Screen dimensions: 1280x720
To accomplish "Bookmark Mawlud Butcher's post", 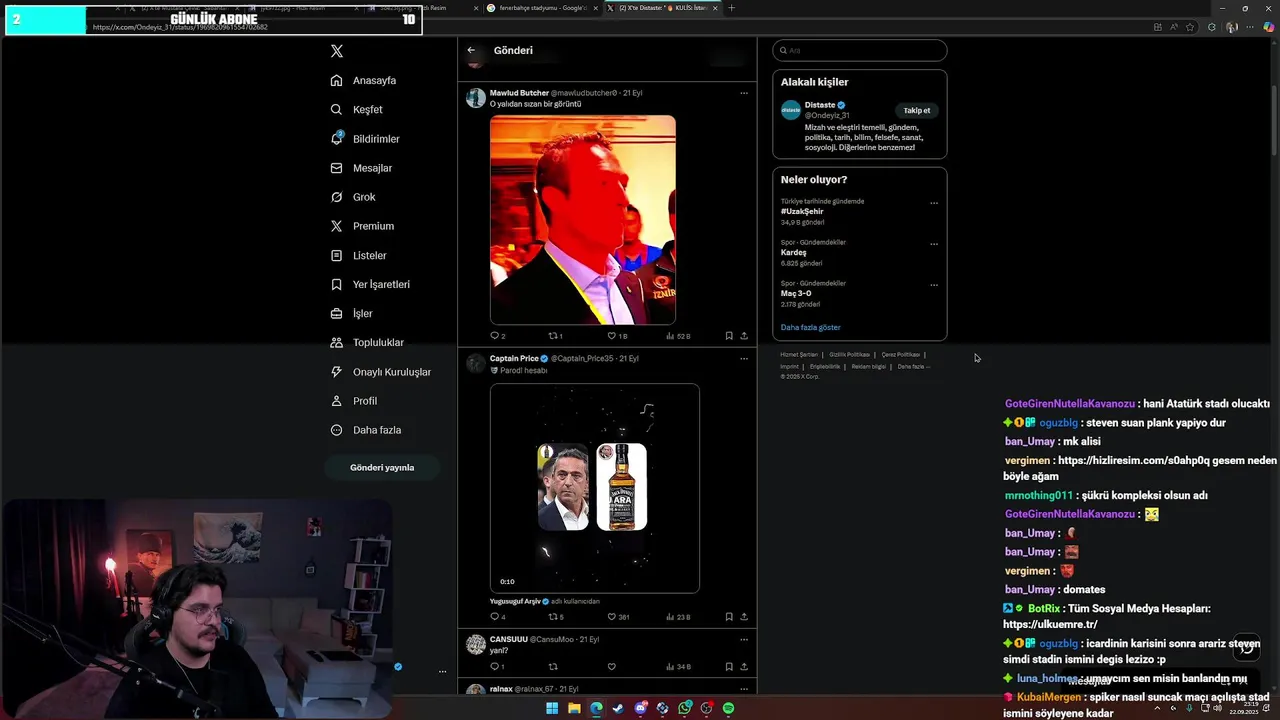I will click(729, 336).
